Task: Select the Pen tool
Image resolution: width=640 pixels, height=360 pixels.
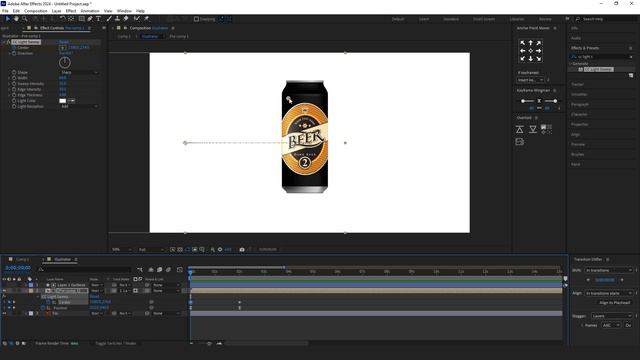Action: click(90, 19)
